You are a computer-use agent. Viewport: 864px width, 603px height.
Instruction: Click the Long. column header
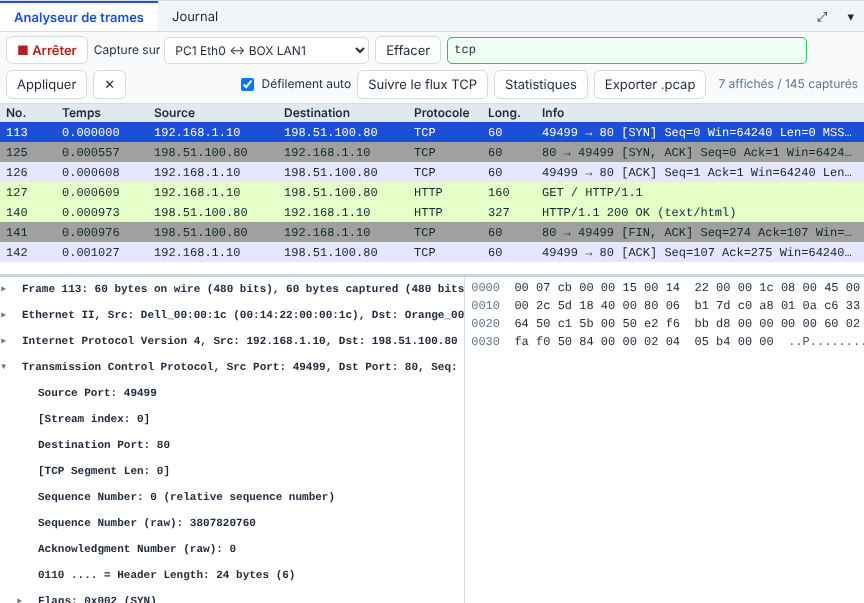click(504, 113)
